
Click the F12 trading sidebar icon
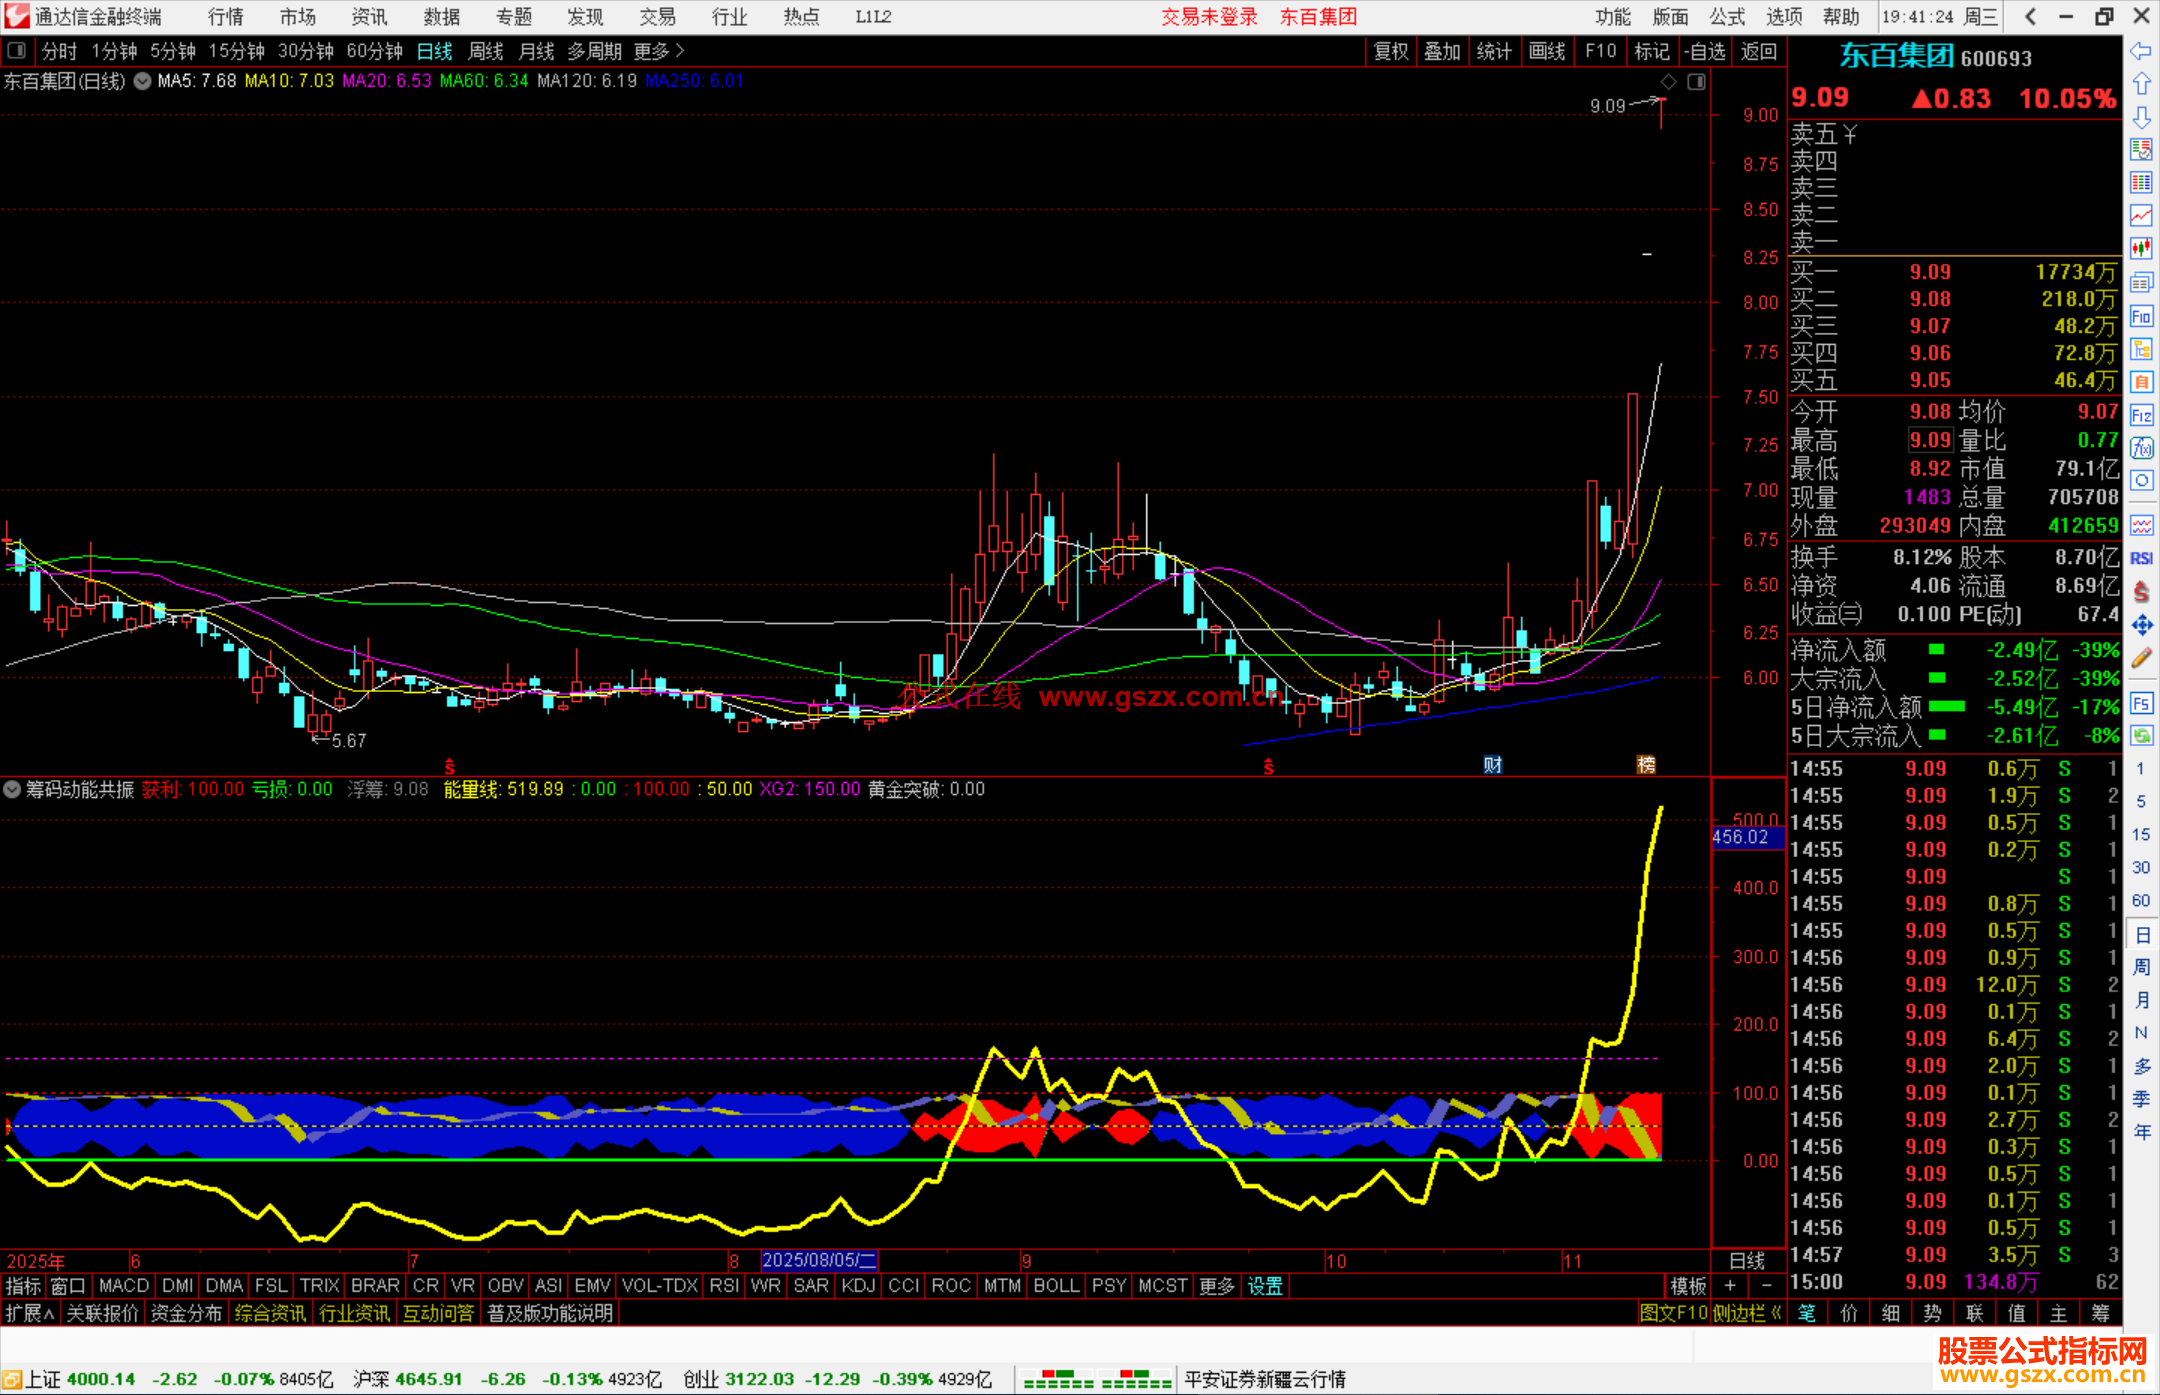coord(2141,415)
